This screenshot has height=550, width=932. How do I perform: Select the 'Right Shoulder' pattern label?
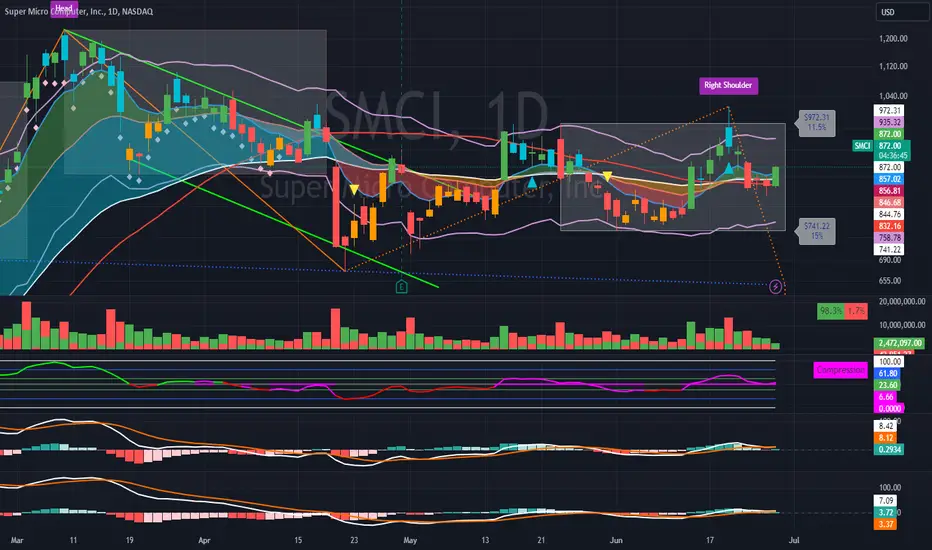[x=728, y=85]
